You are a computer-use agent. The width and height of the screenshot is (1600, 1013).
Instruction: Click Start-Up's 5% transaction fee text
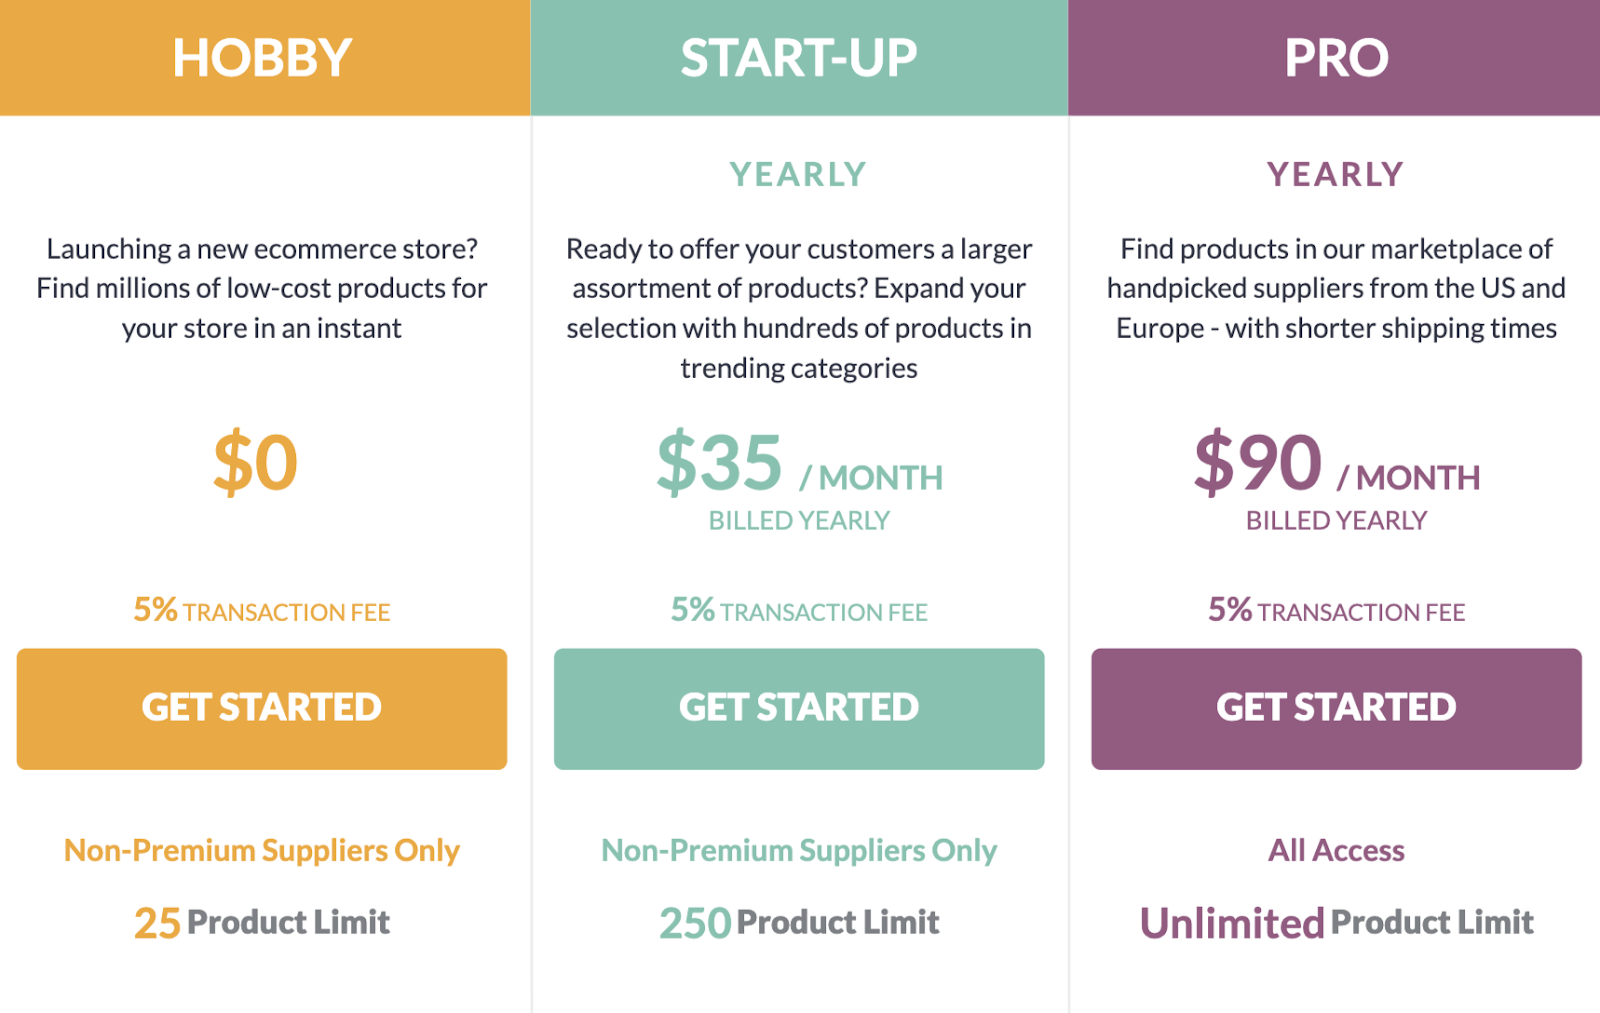(x=798, y=610)
